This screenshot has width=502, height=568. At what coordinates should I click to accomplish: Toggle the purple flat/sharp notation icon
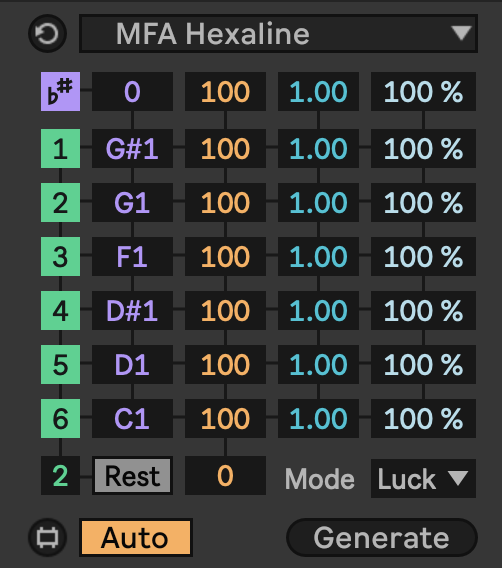tap(60, 91)
